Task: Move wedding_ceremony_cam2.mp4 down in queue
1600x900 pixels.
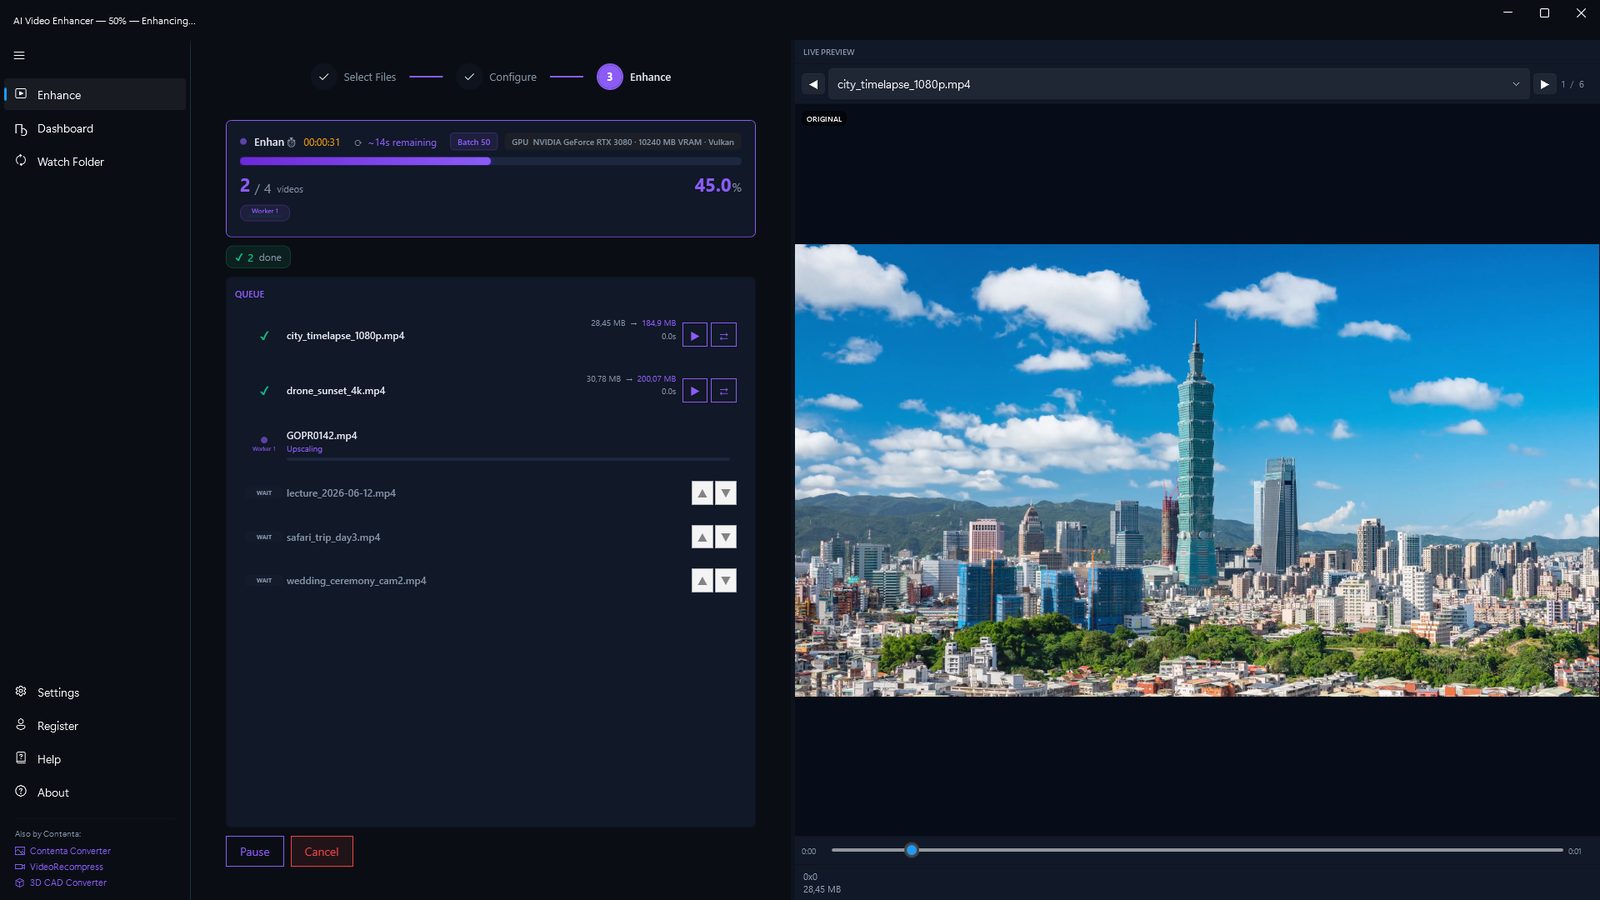Action: pyautogui.click(x=726, y=580)
